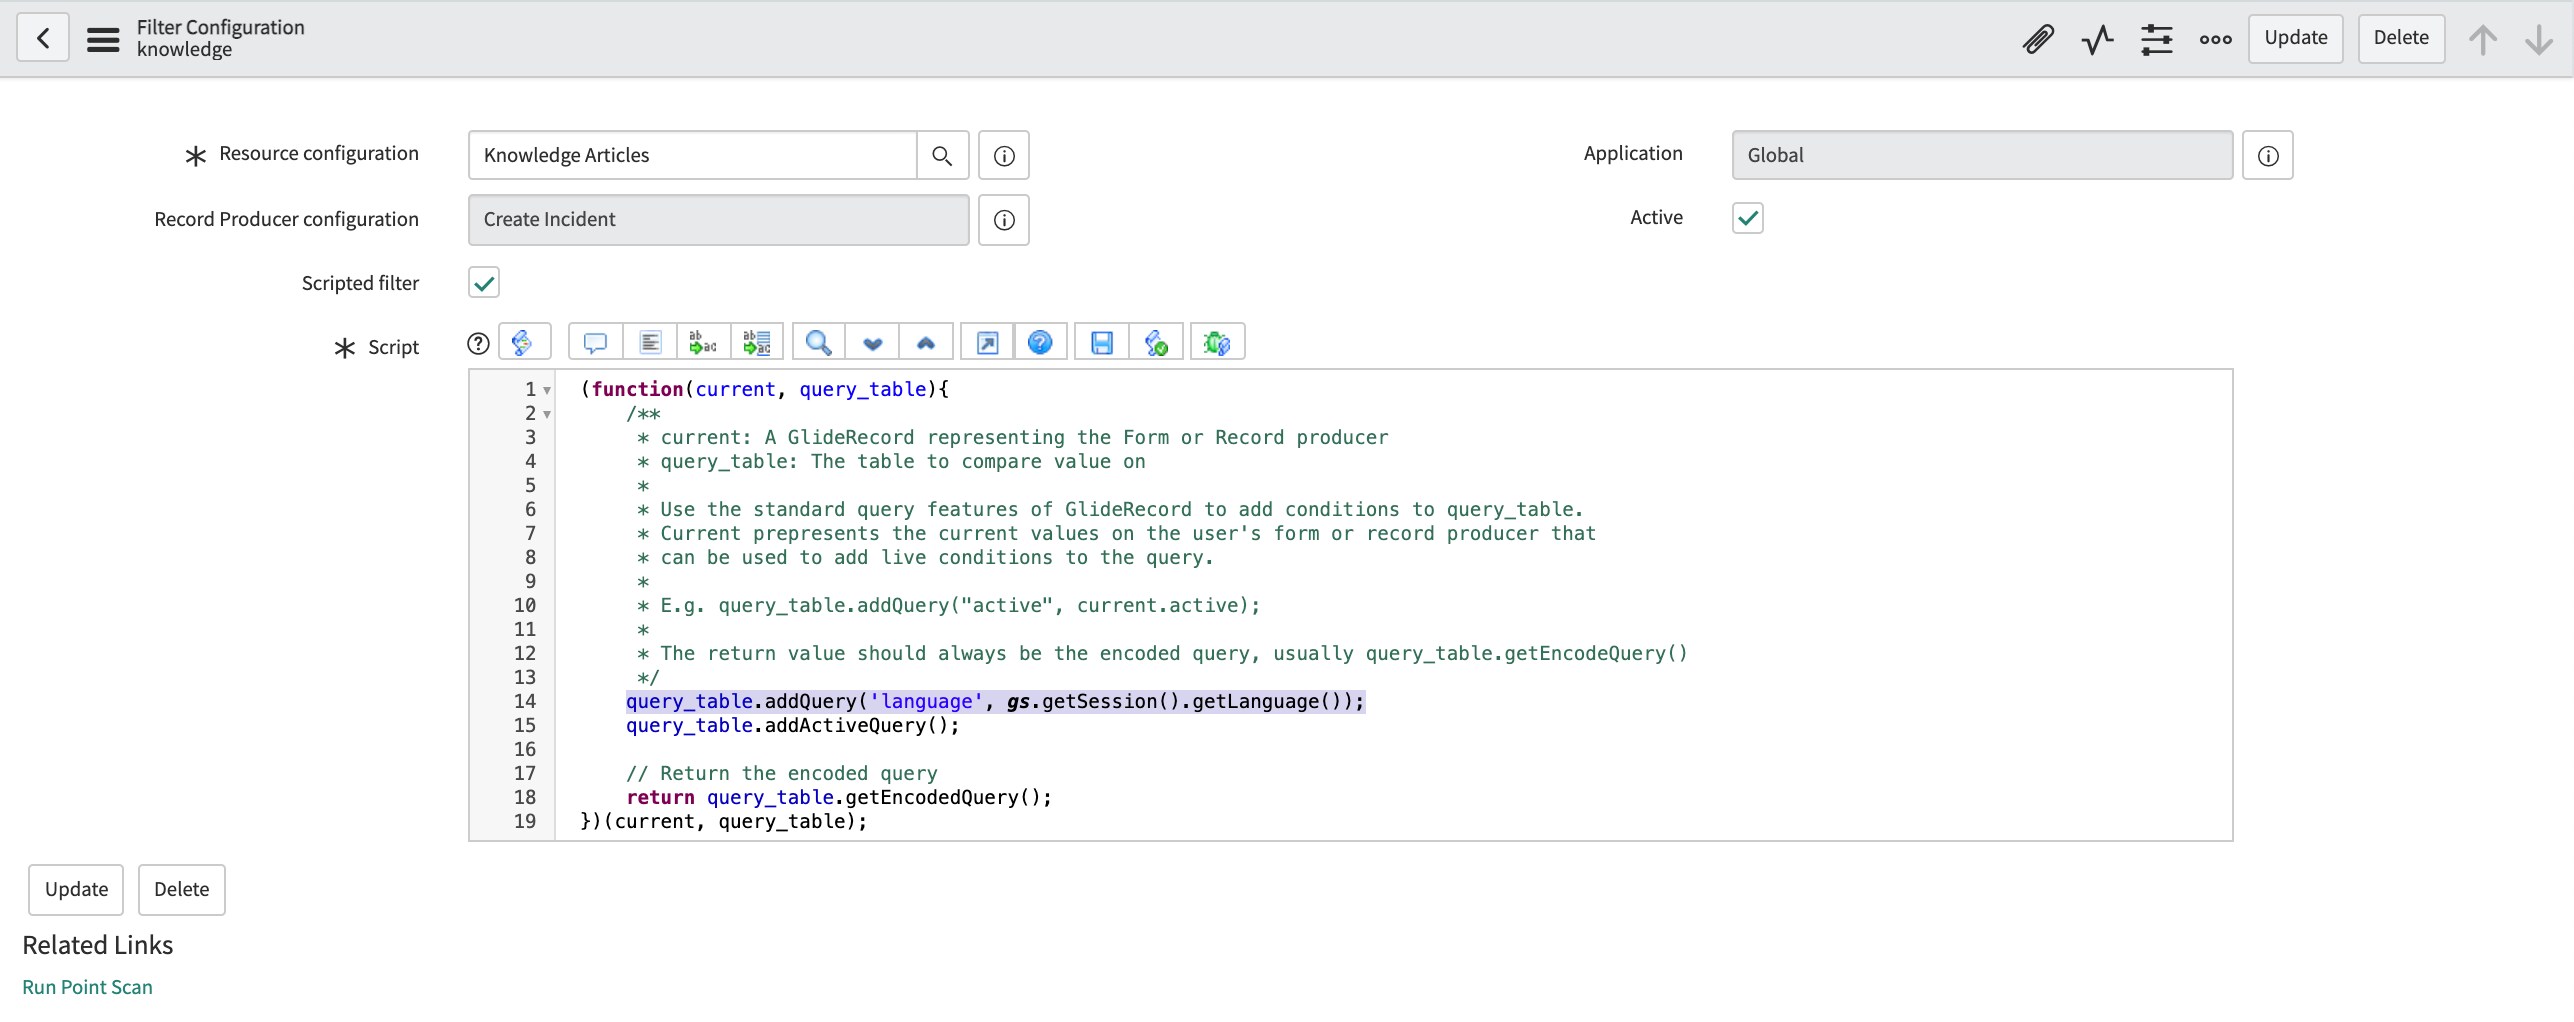Format the code in script editor

click(650, 342)
